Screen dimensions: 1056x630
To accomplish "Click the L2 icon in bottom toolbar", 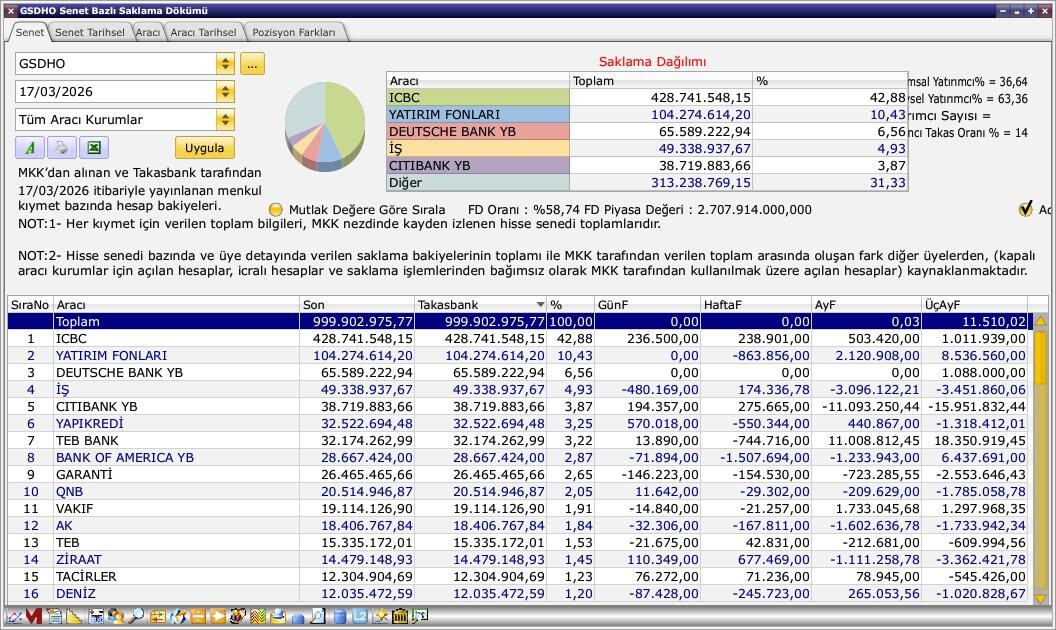I will click(x=360, y=617).
